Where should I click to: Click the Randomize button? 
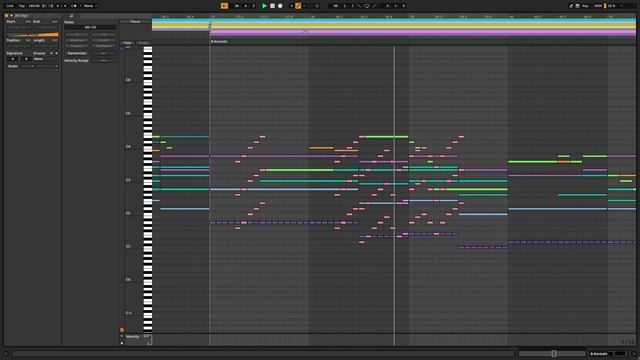point(77,53)
